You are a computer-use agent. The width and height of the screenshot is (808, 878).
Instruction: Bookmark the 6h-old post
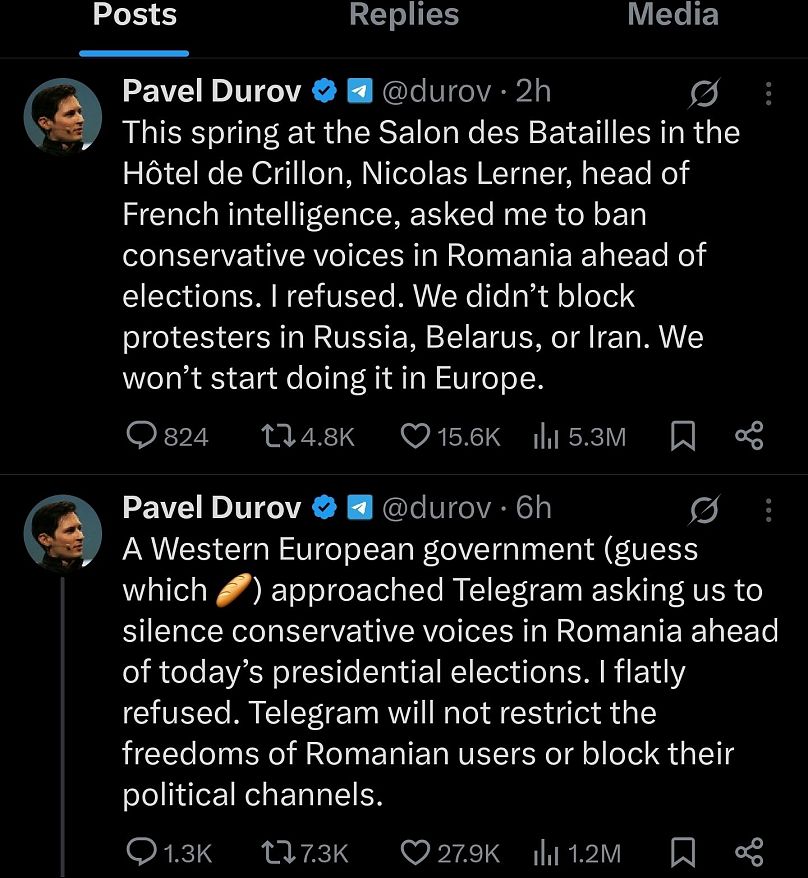point(682,852)
